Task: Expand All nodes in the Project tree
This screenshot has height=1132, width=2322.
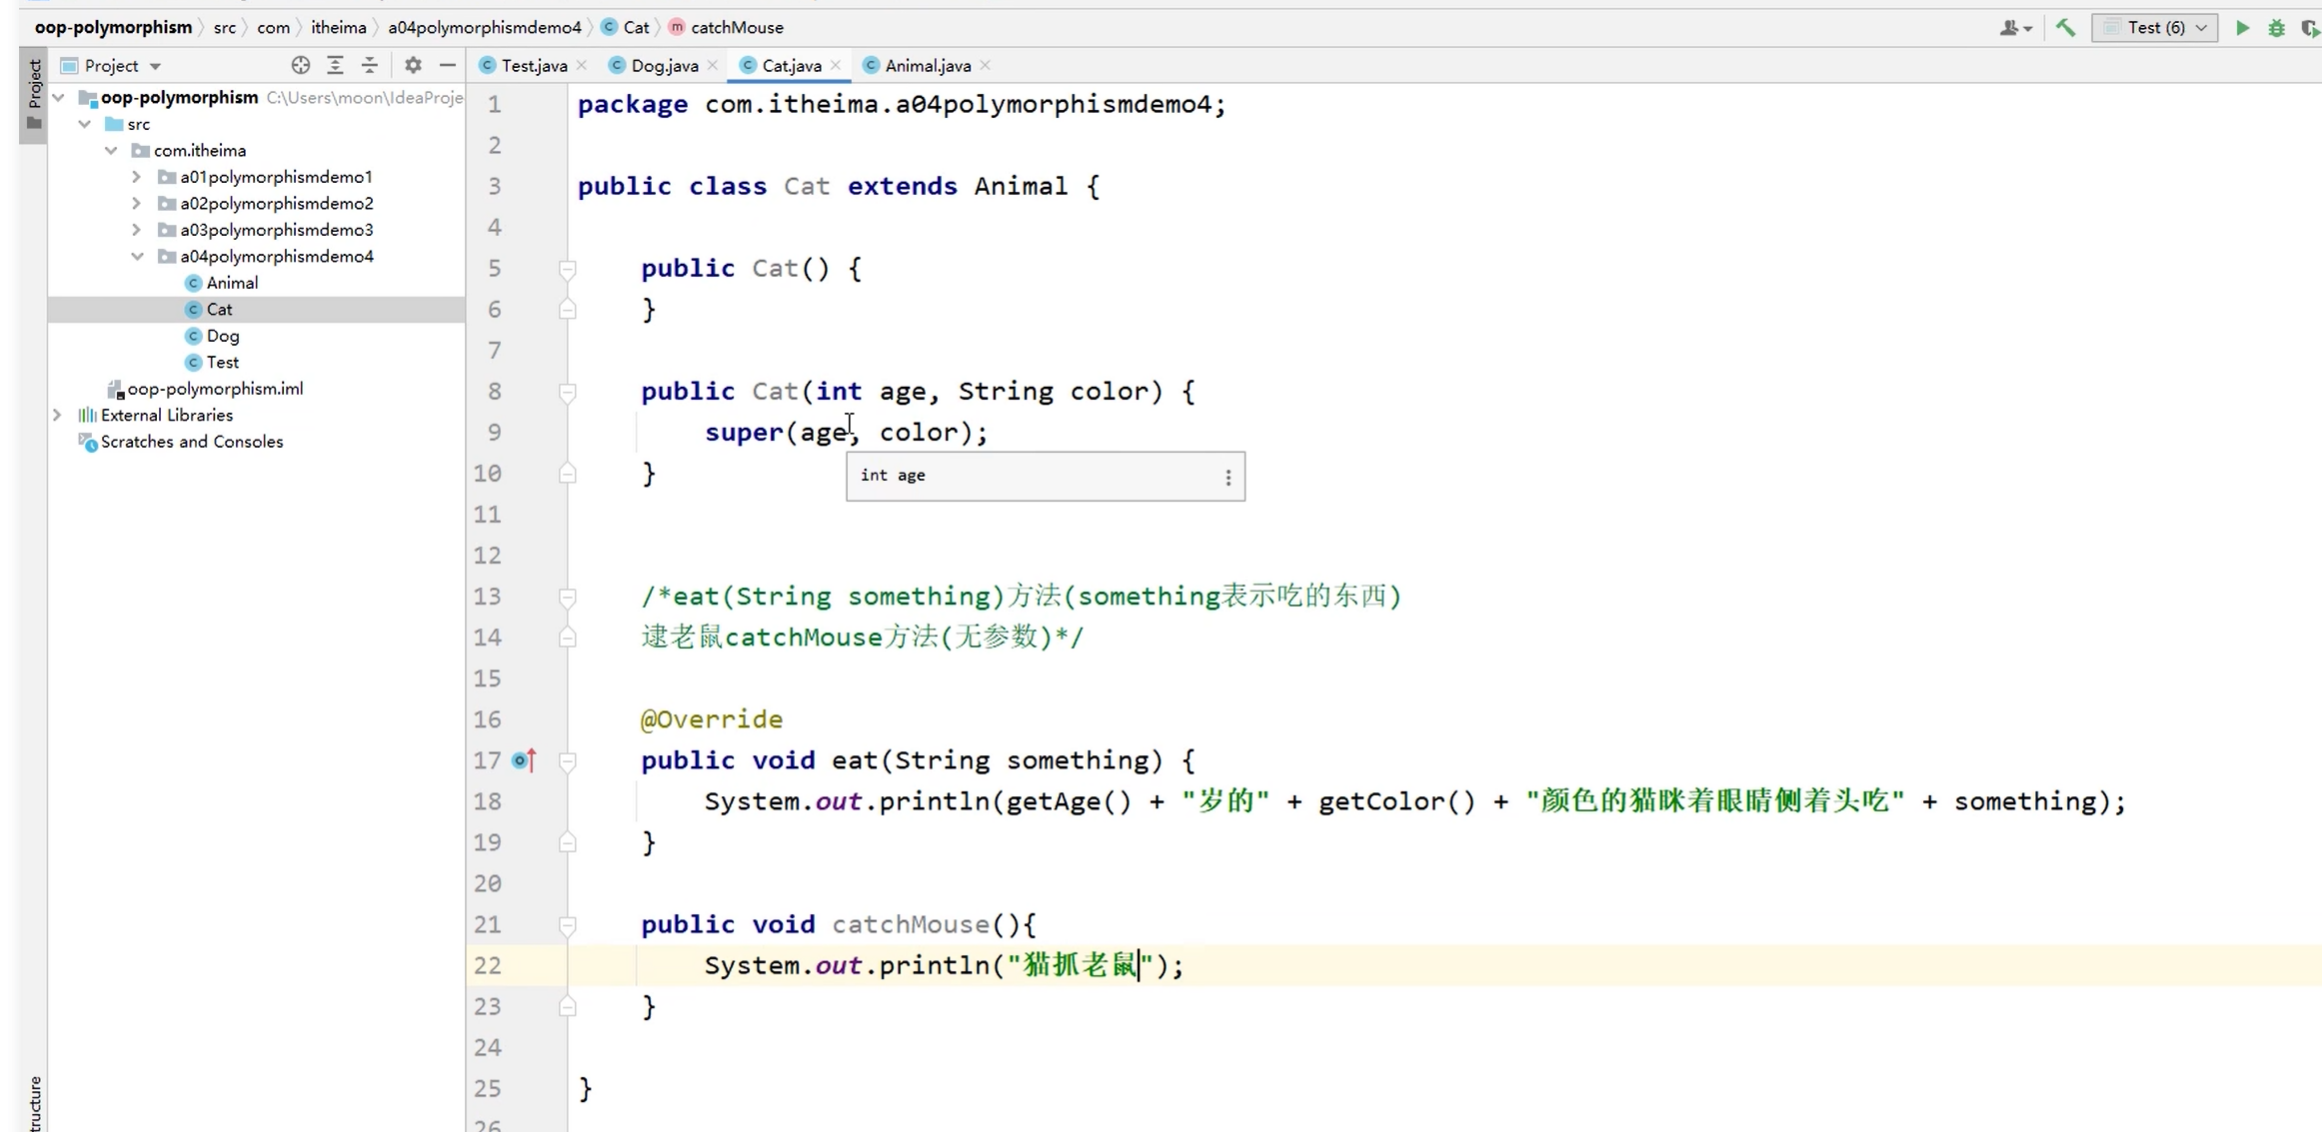Action: pos(335,64)
